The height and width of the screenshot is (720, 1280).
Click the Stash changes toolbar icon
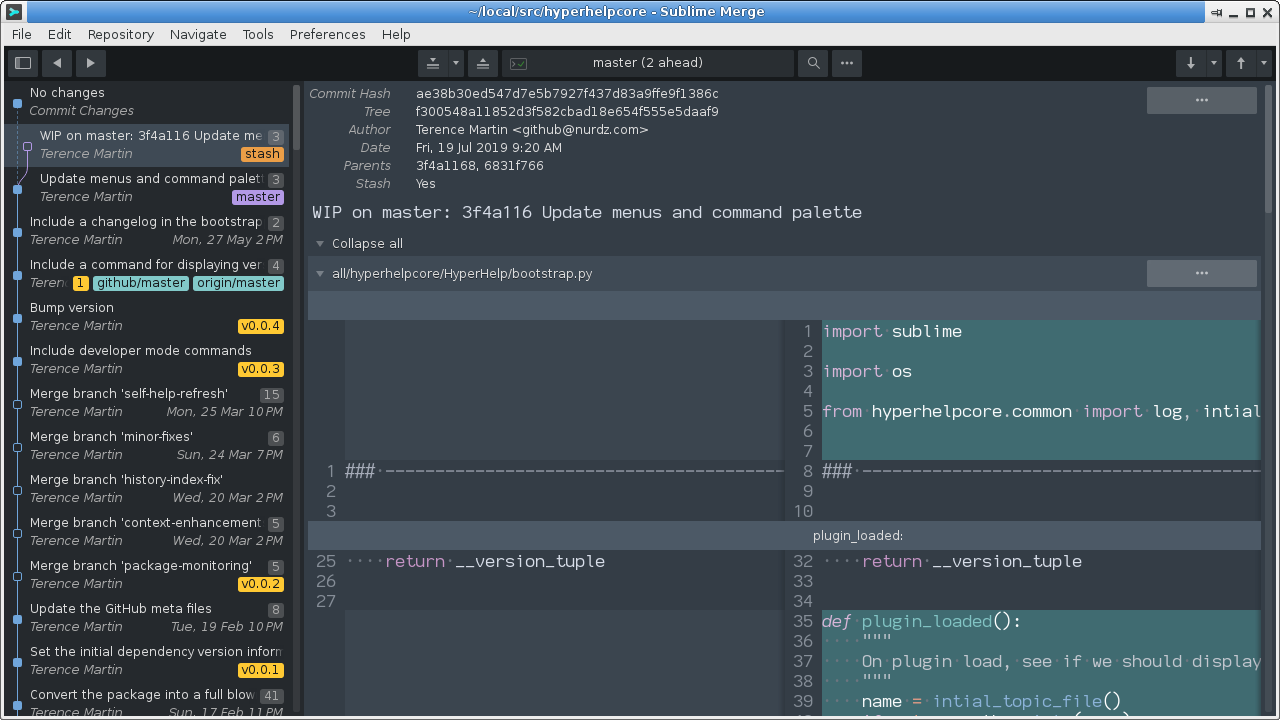pyautogui.click(x=433, y=63)
